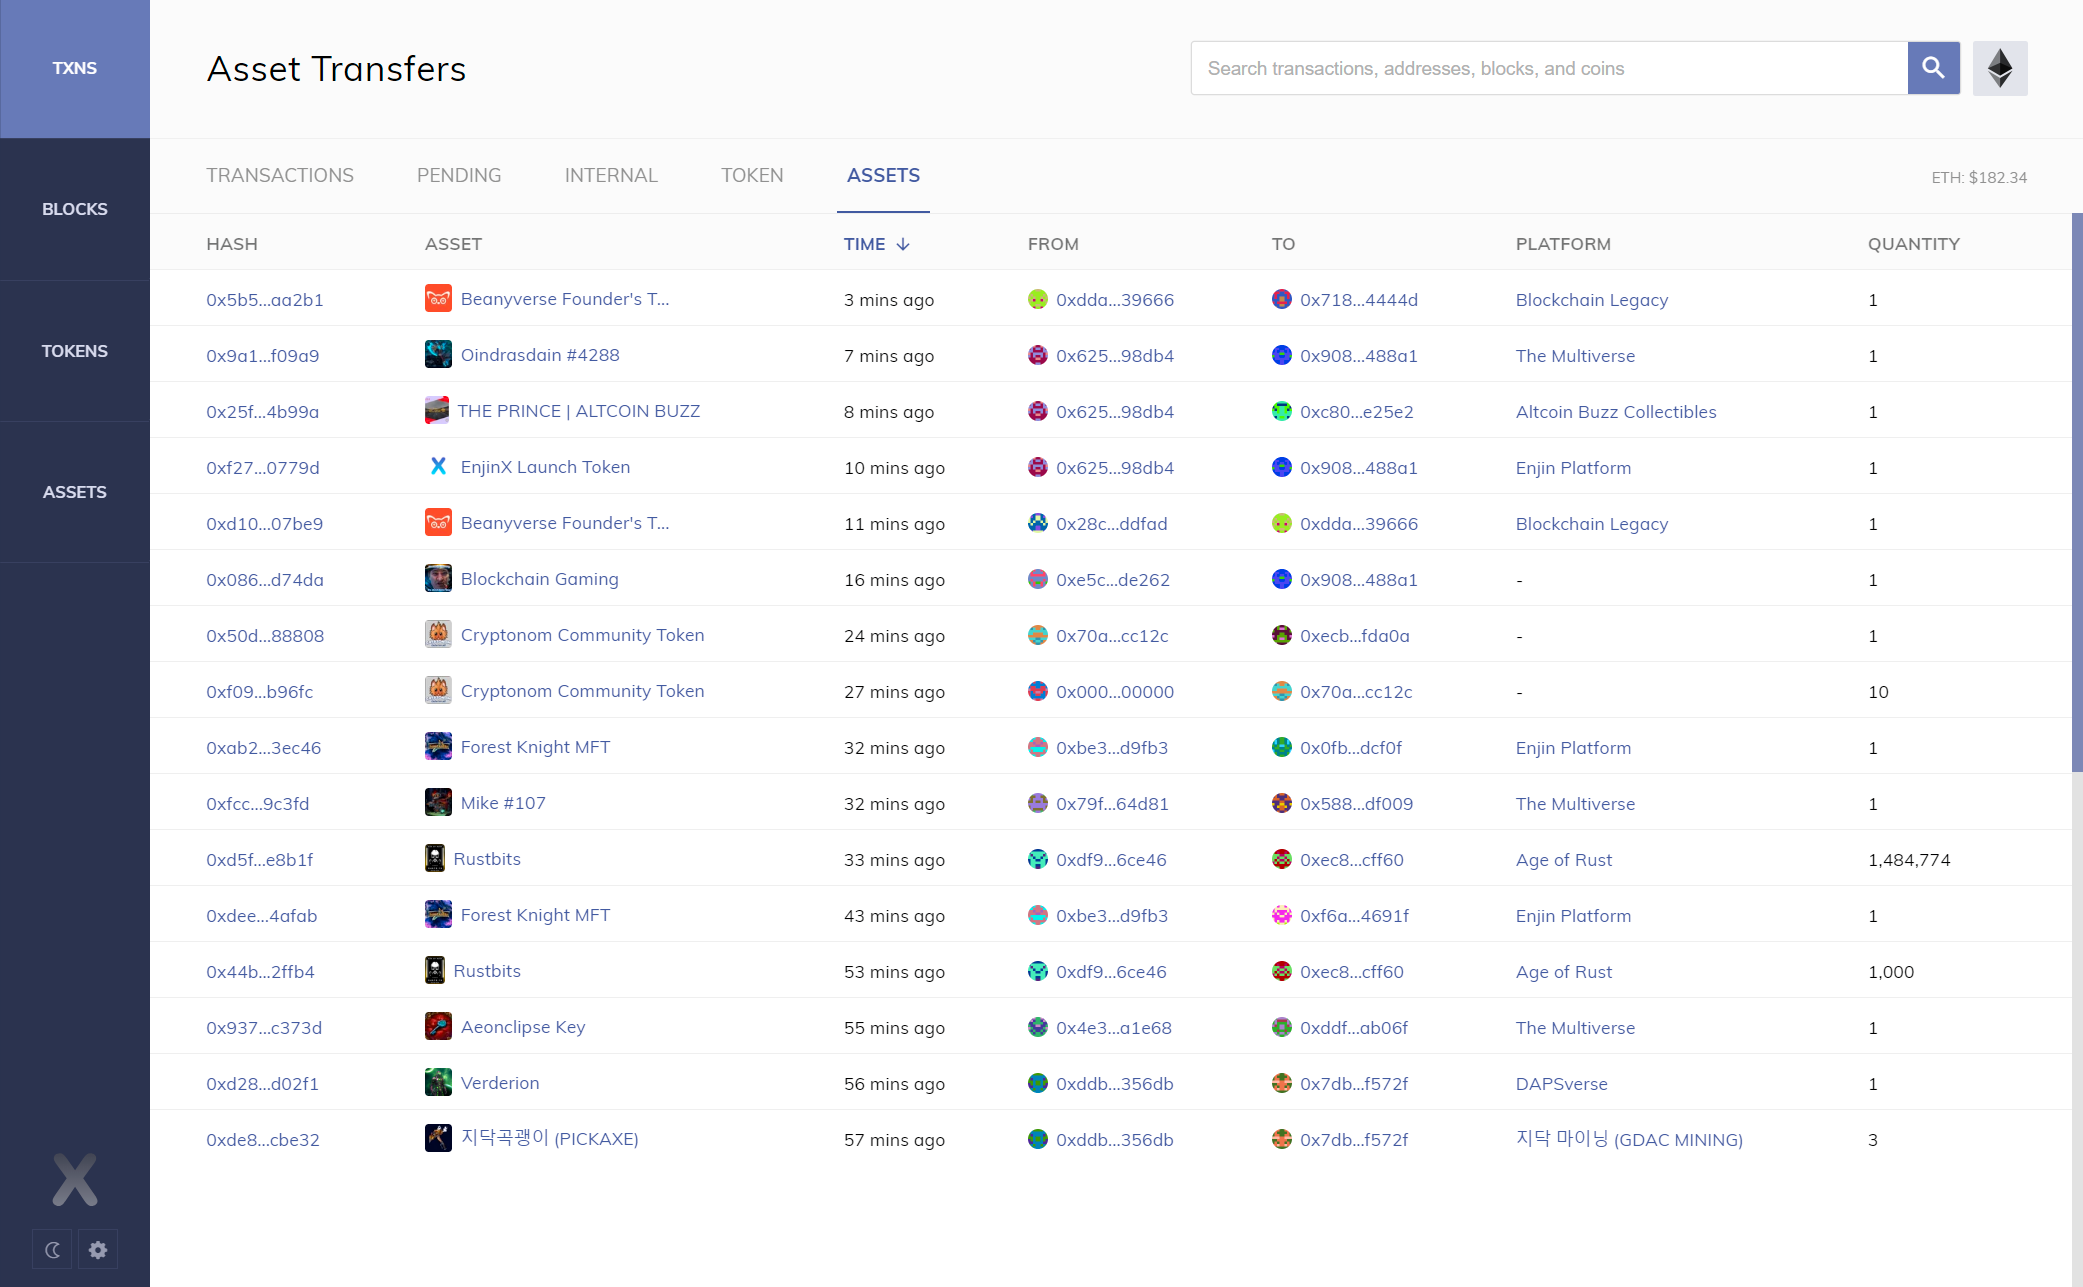This screenshot has width=2083, height=1287.
Task: Click identicon next to 0x4e3...a1e68
Action: point(1038,1027)
